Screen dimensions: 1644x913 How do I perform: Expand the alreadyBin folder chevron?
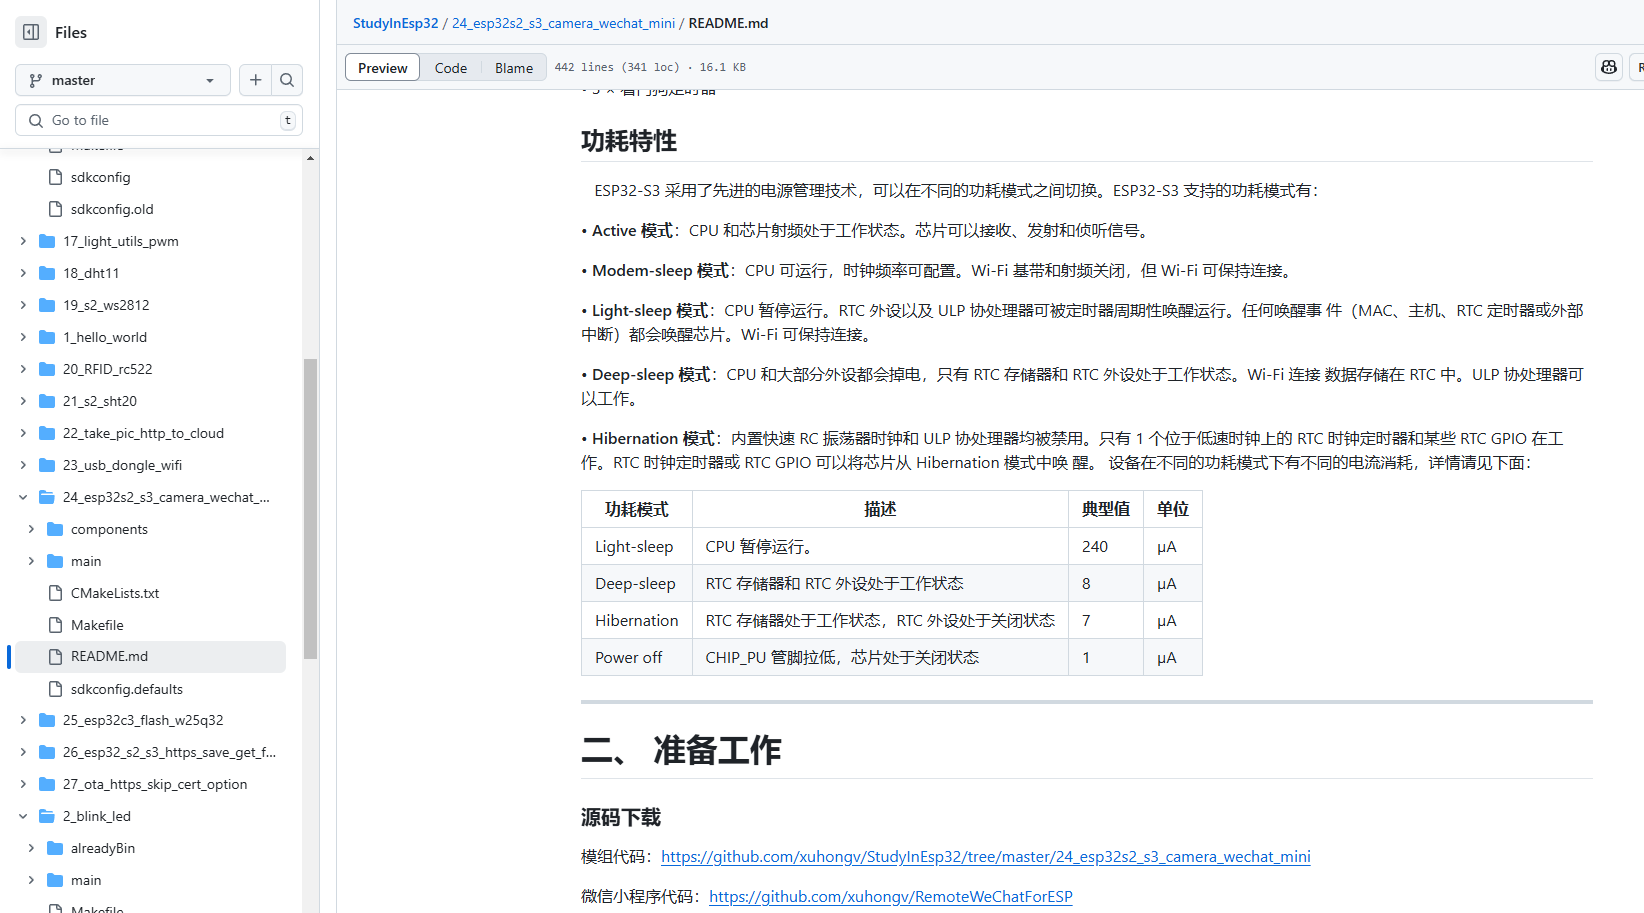[31, 848]
